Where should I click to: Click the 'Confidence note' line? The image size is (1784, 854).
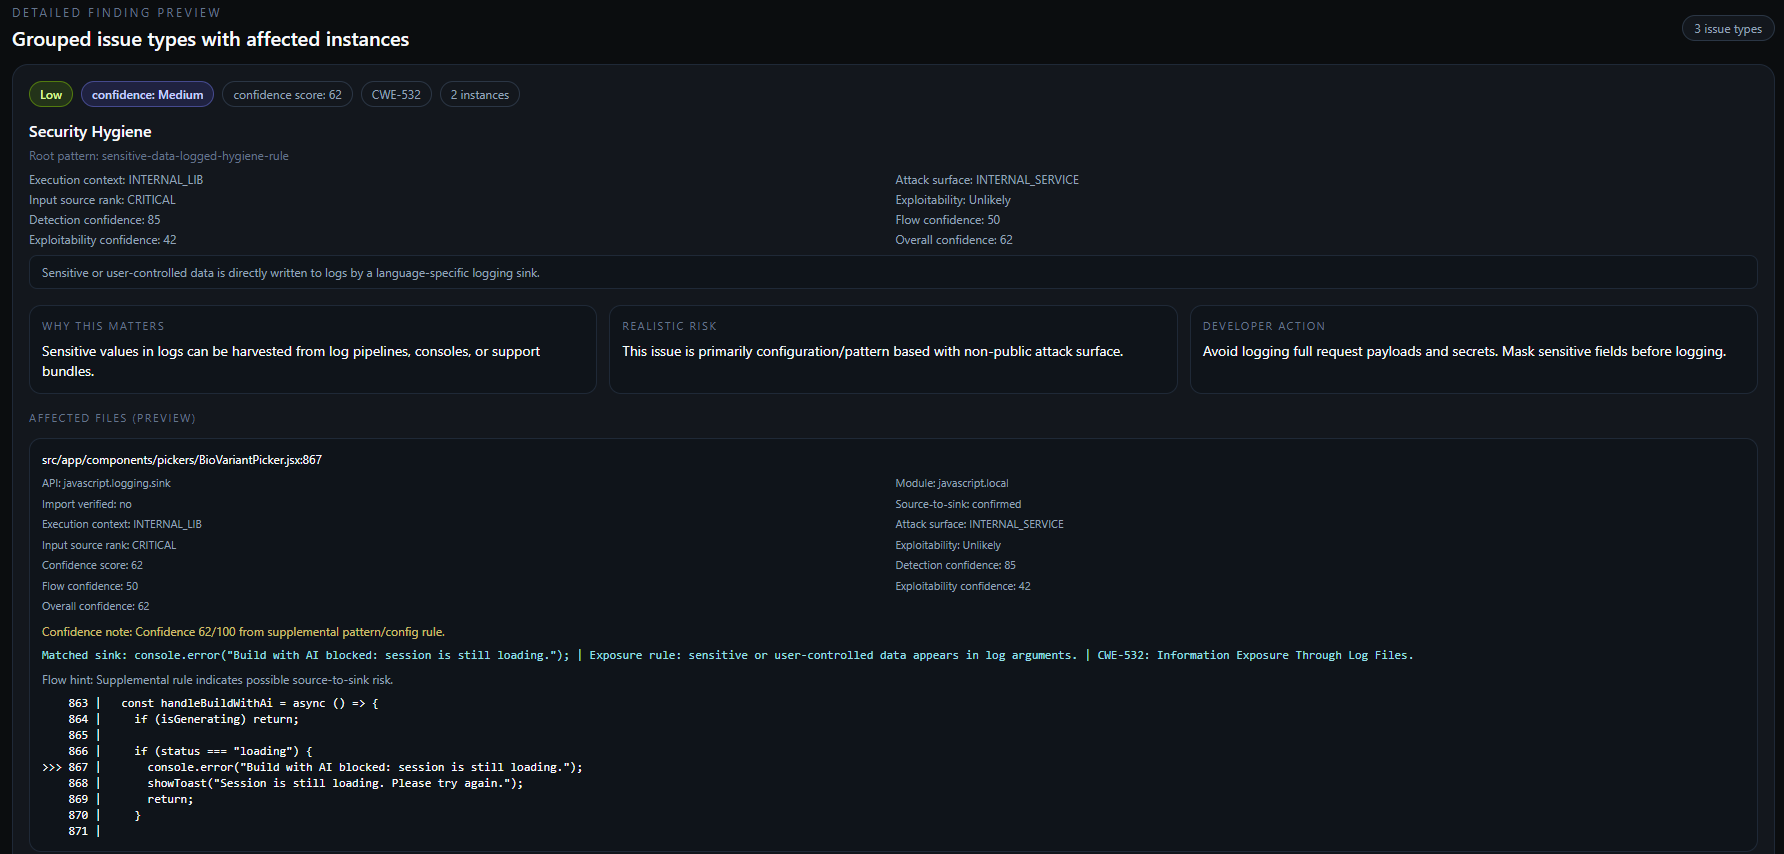(x=243, y=632)
